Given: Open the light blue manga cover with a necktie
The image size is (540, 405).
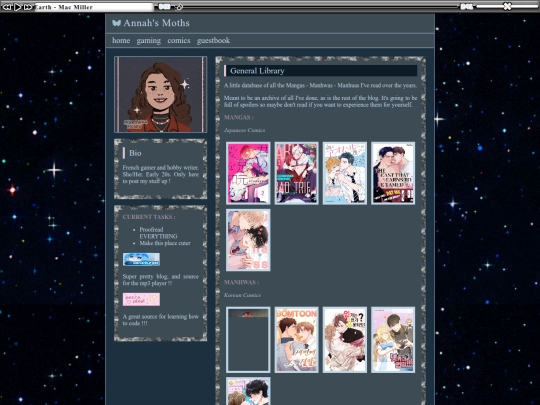Looking at the screenshot, I should [345, 173].
